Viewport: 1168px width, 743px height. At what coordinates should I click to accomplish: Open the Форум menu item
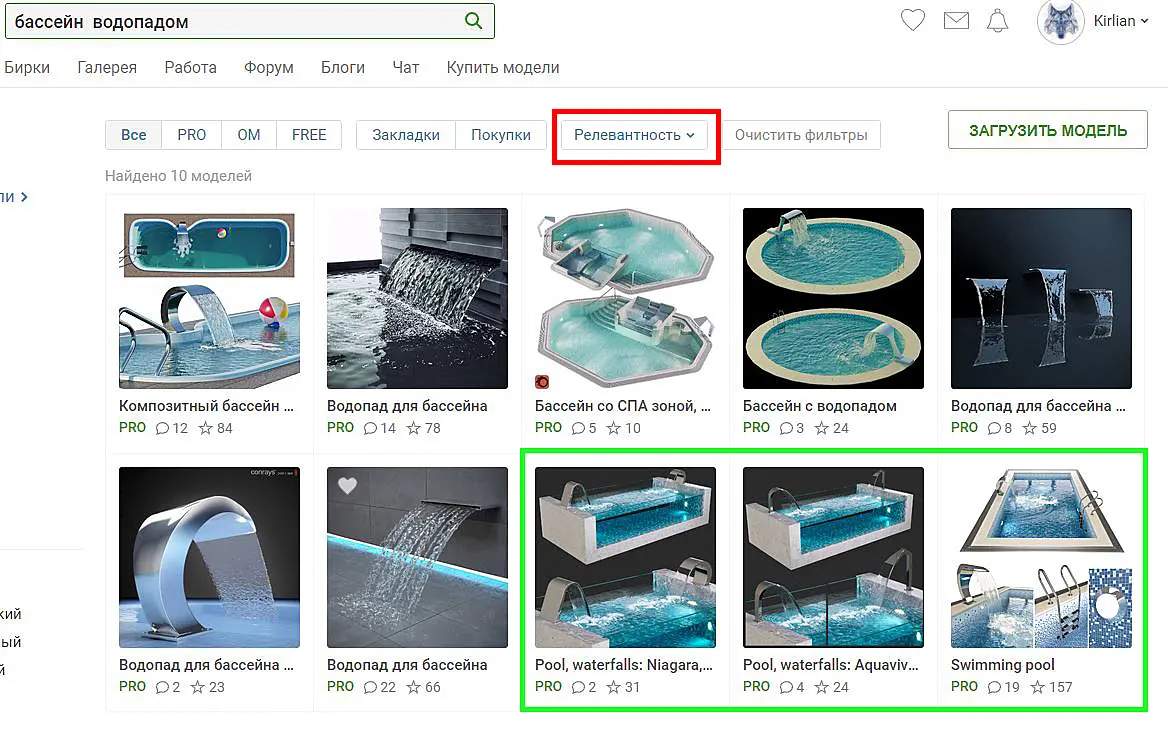pos(269,67)
